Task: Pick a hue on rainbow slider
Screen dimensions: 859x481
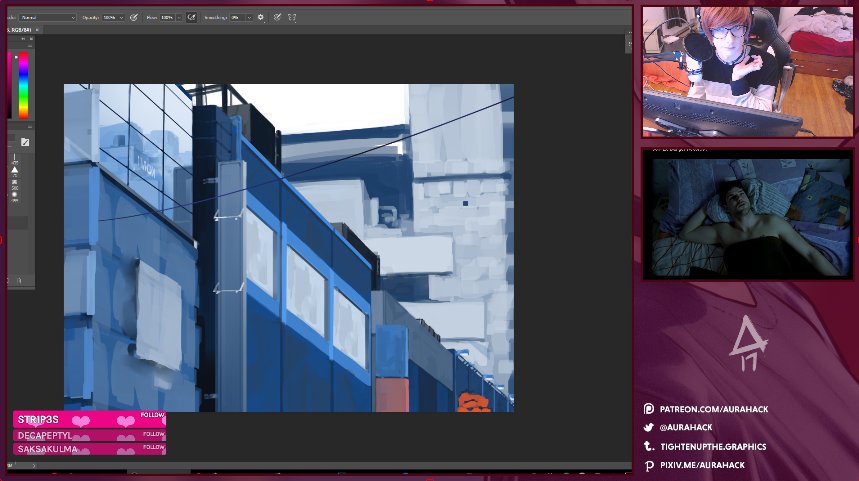Action: tap(24, 85)
